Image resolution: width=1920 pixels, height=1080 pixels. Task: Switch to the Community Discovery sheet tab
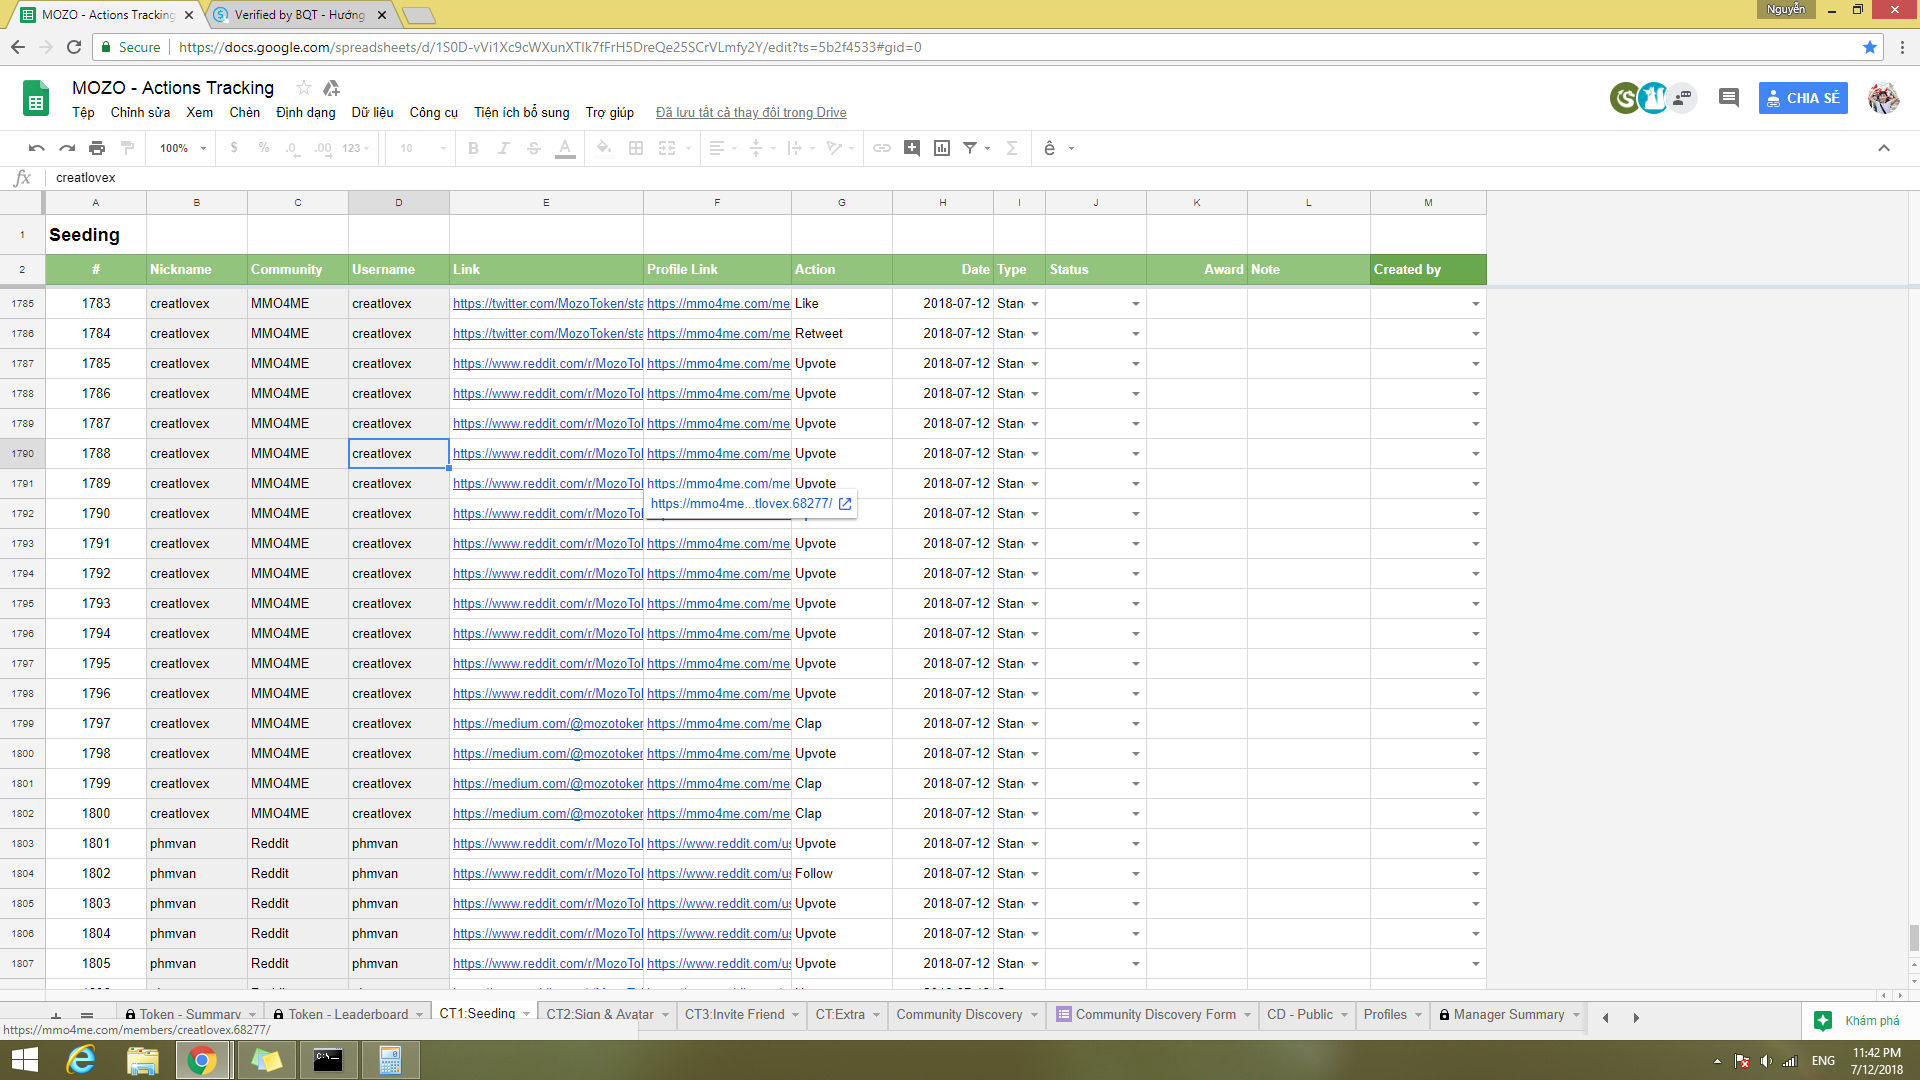pyautogui.click(x=958, y=1015)
